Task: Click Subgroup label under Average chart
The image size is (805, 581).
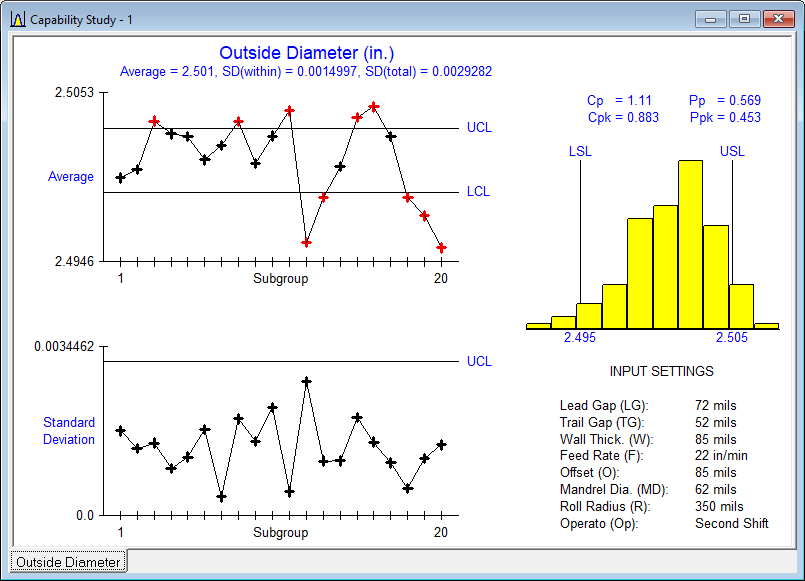Action: [x=280, y=279]
